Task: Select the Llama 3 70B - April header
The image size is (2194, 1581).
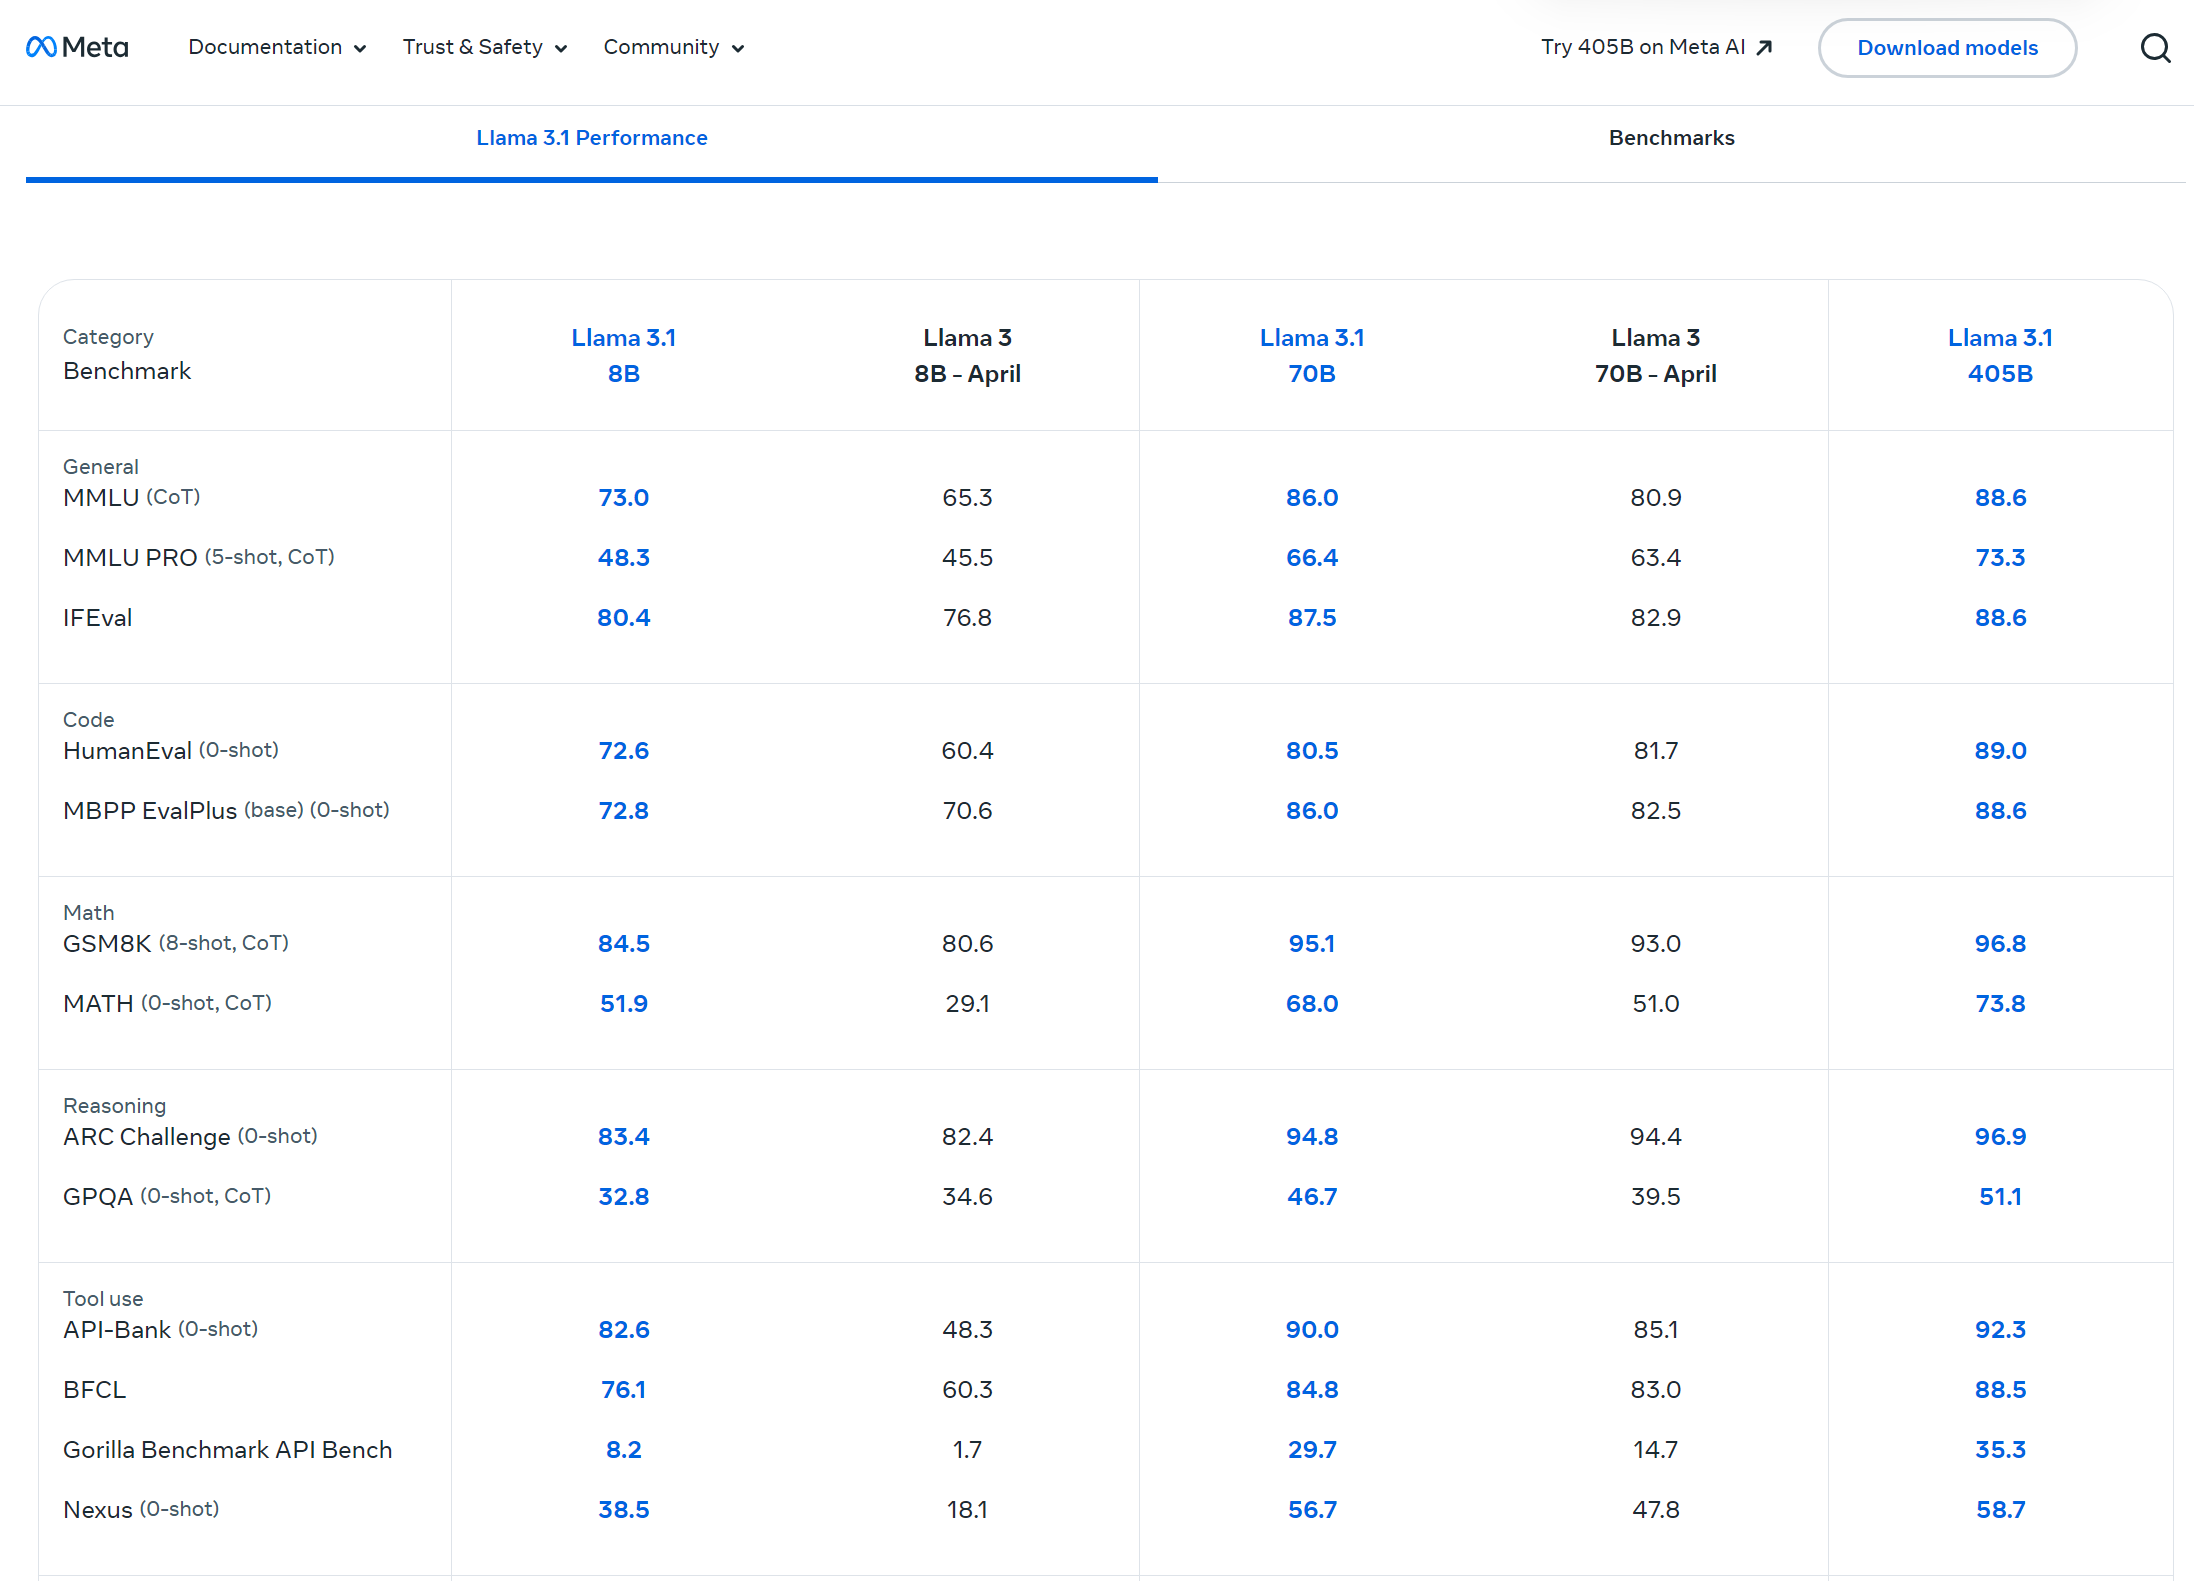Action: click(1656, 355)
